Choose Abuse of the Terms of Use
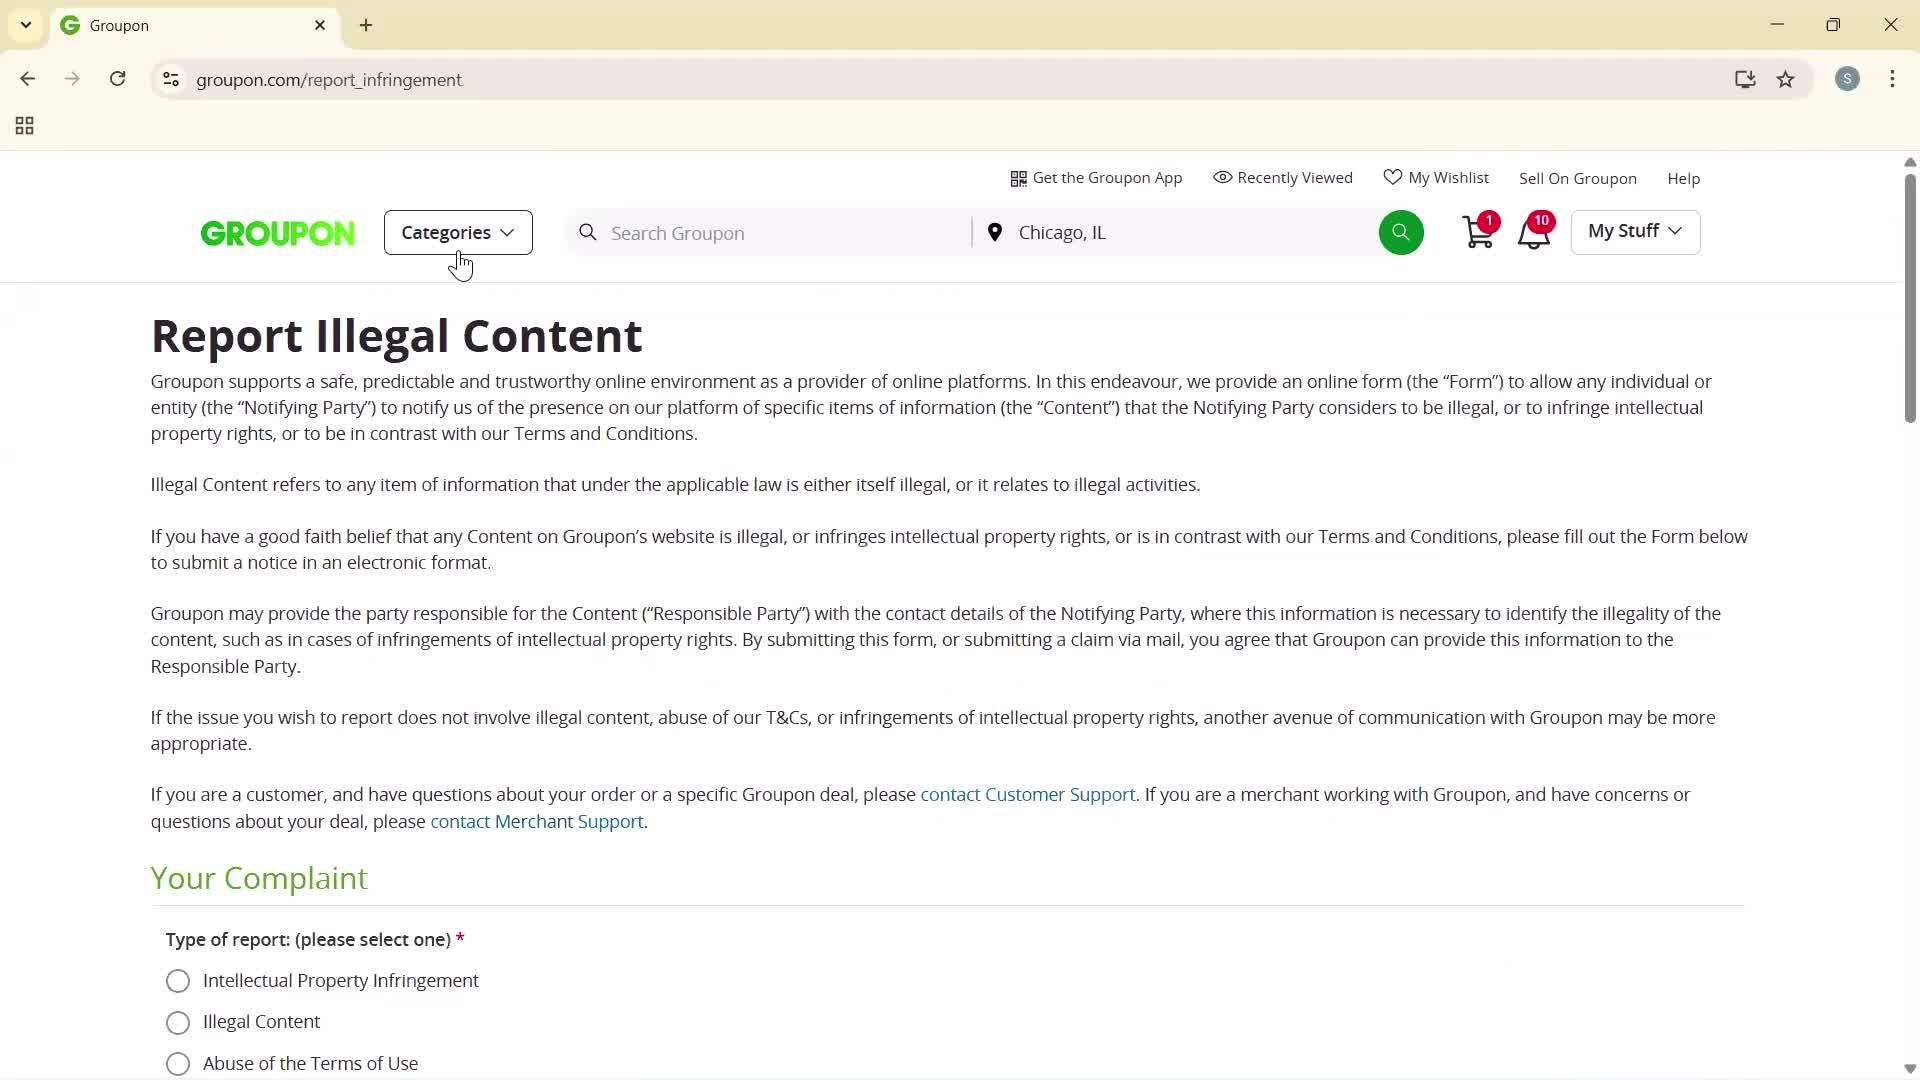Image resolution: width=1920 pixels, height=1080 pixels. 178,1063
